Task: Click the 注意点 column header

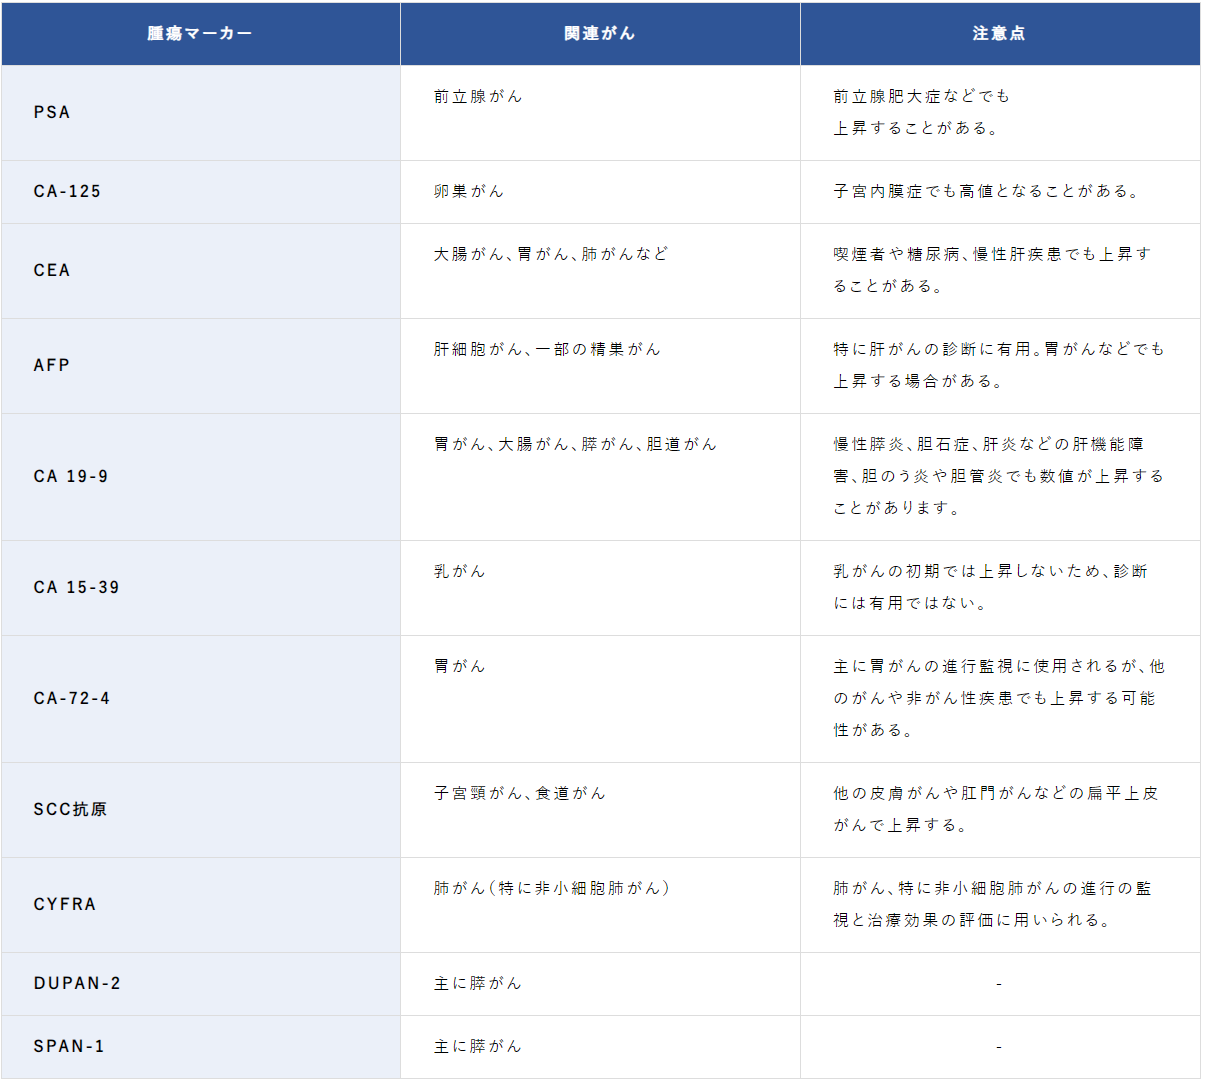Action: [x=1000, y=33]
